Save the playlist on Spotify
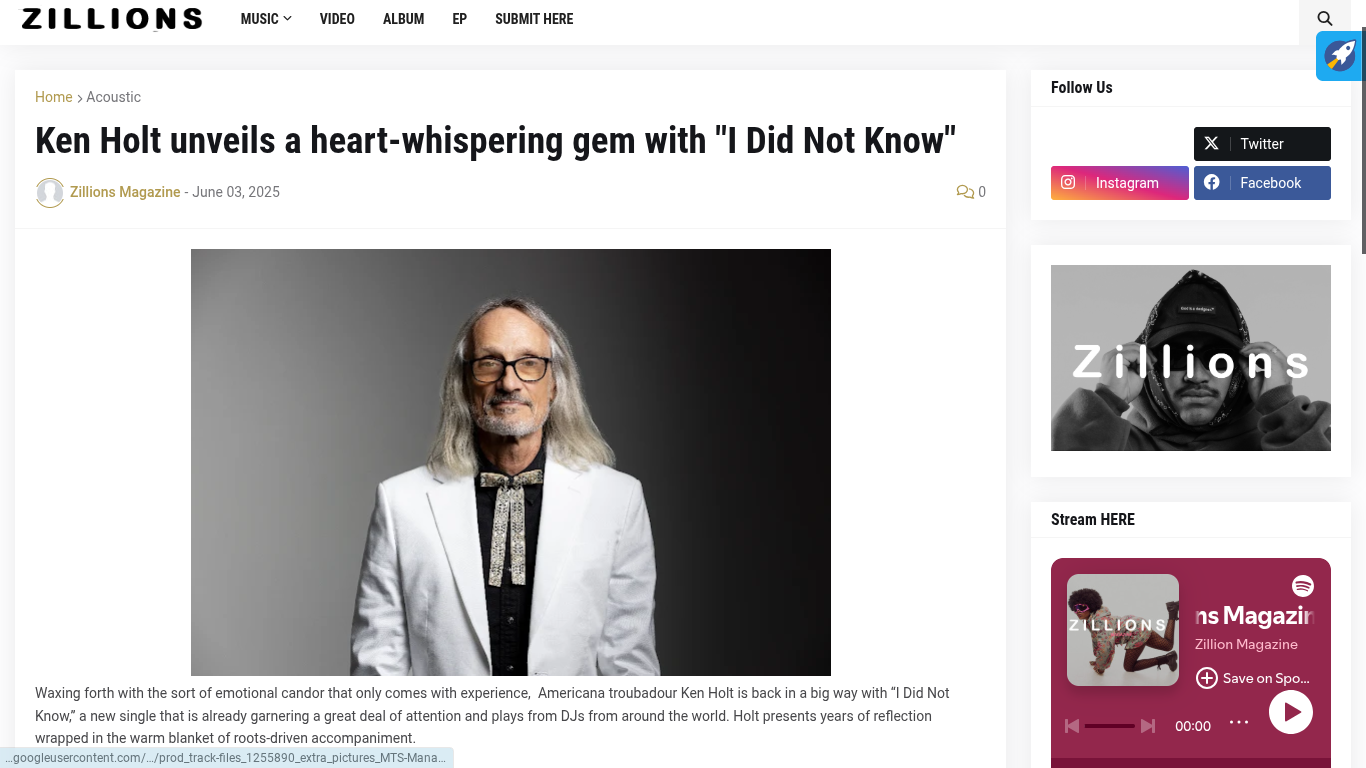This screenshot has height=768, width=1366. click(1253, 678)
